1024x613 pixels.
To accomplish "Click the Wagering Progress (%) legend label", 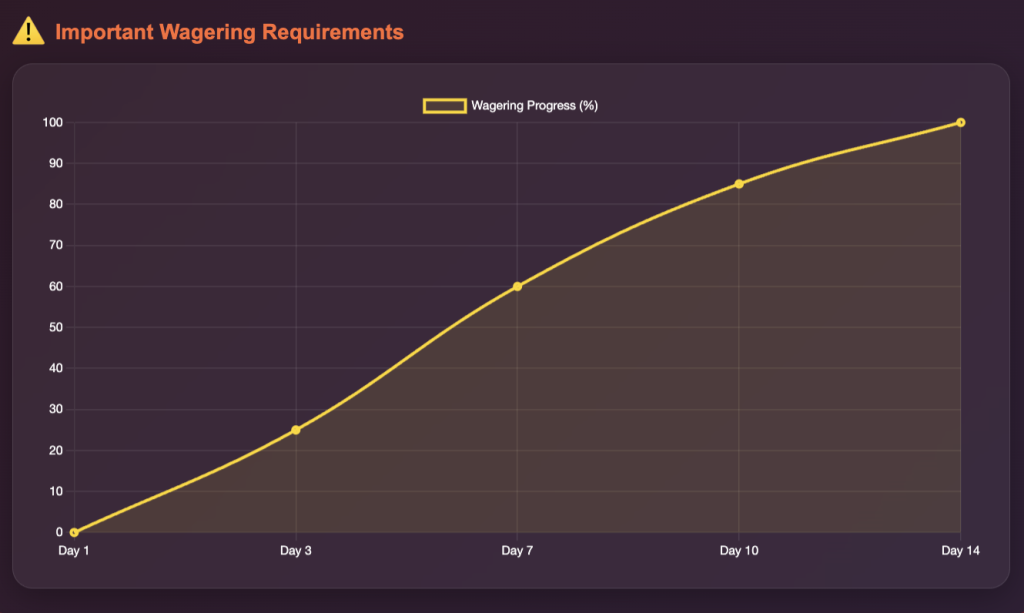I will coord(534,106).
